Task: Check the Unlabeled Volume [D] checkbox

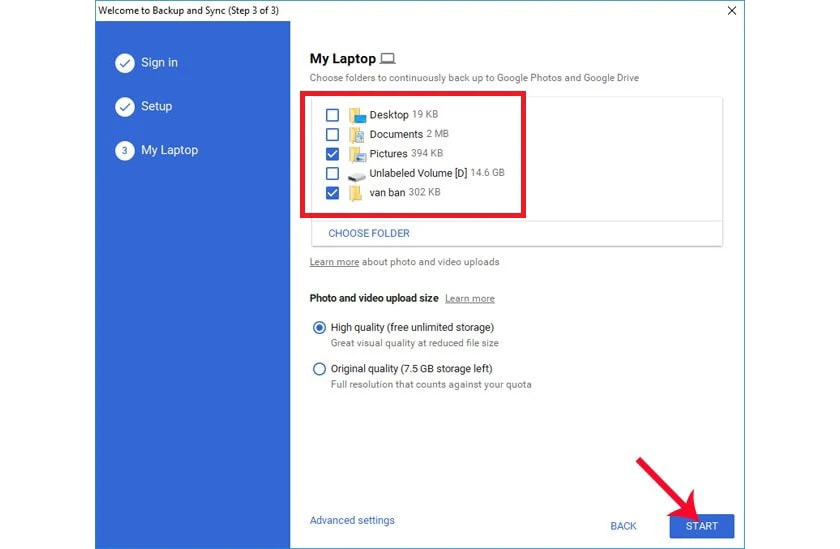Action: click(332, 174)
